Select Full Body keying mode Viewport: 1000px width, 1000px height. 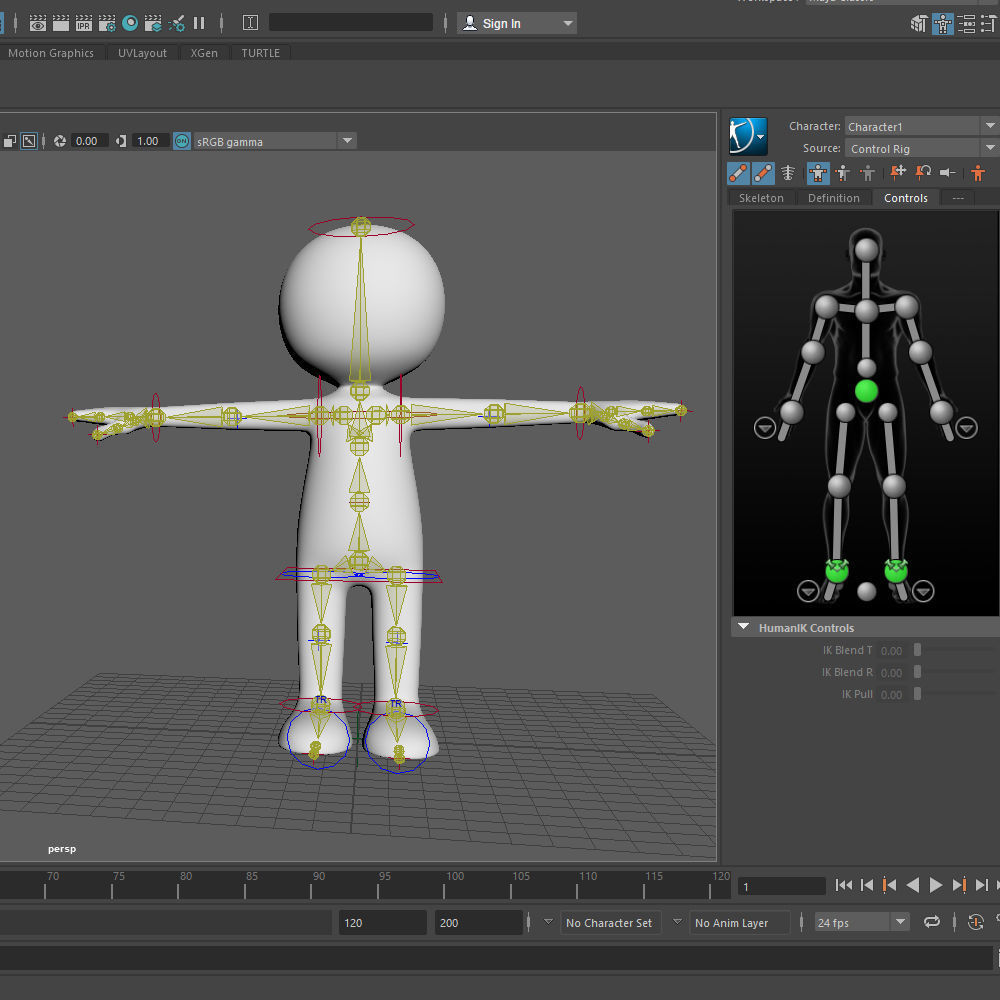818,173
